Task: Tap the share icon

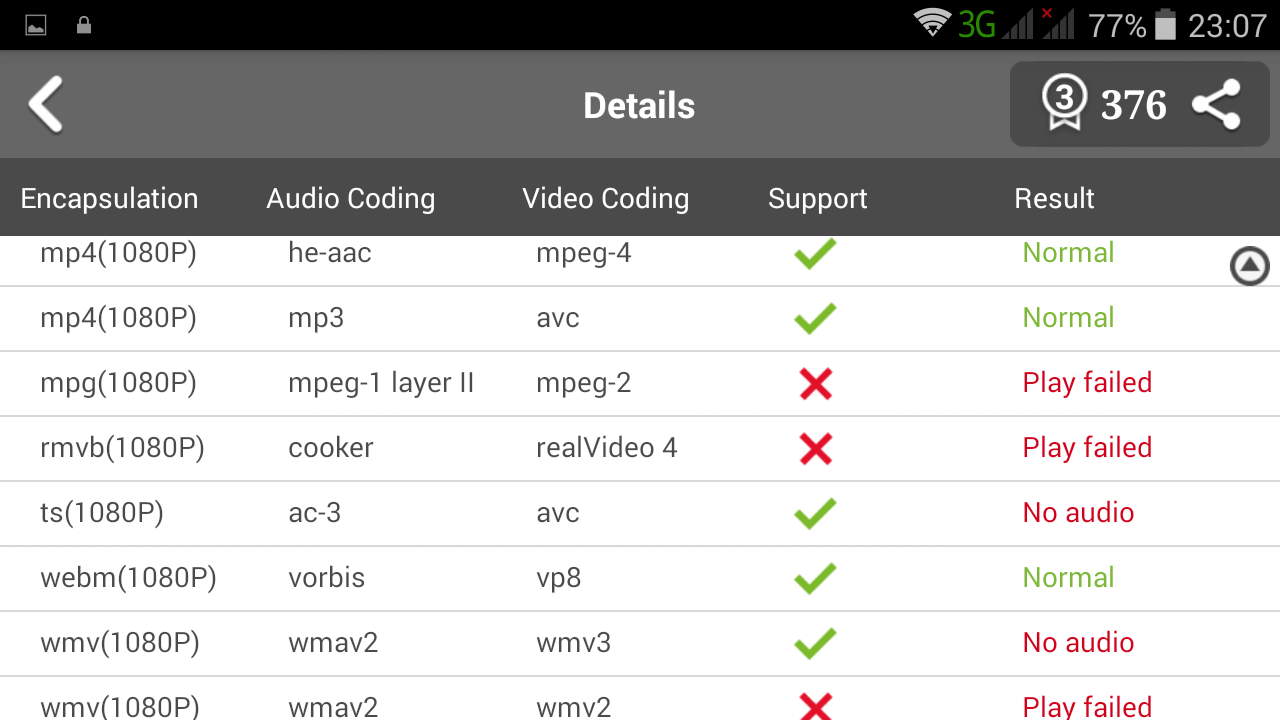Action: 1216,105
